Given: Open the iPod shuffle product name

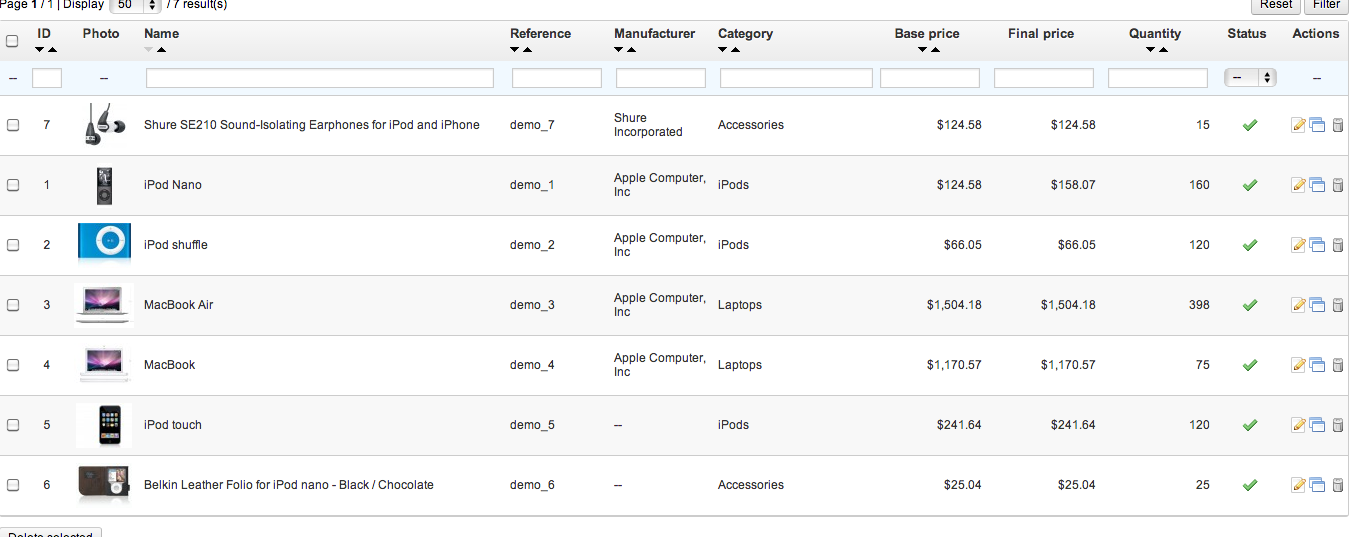Looking at the screenshot, I should pos(176,245).
